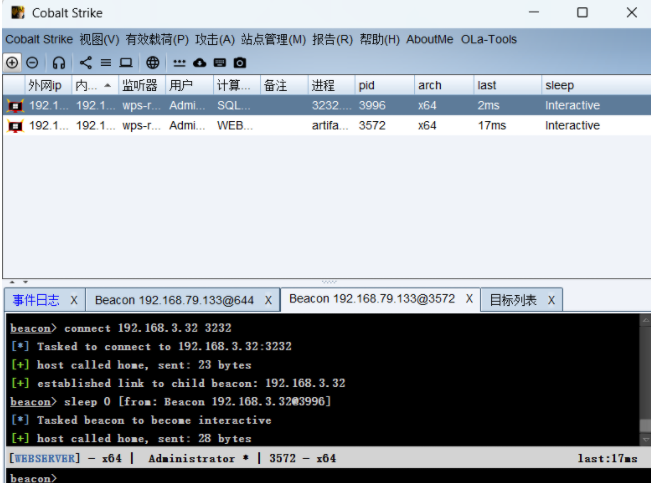Screen dimensions: 651x483
Task: Open the 视图(V) menu
Action: [x=99, y=39]
